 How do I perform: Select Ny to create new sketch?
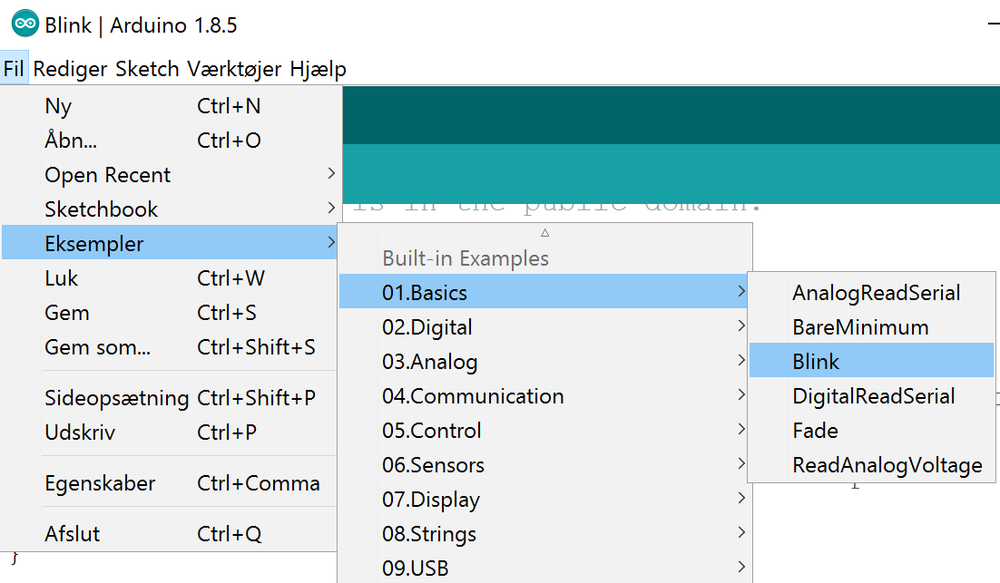pyautogui.click(x=59, y=106)
